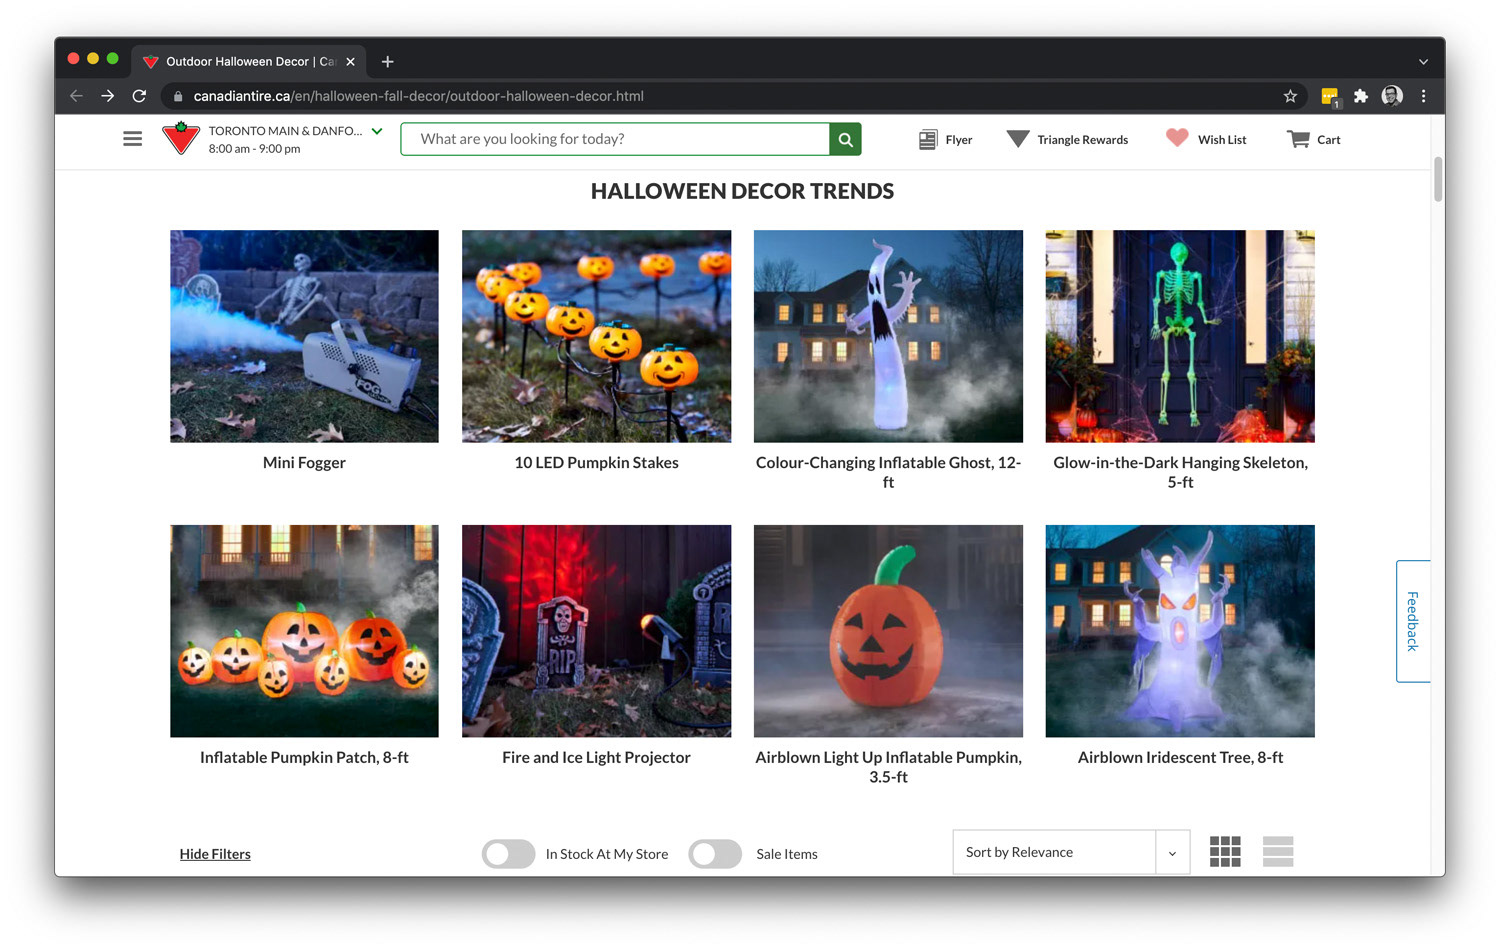Open the Mini Fogger product link
Image resolution: width=1500 pixels, height=949 pixels.
tap(304, 463)
